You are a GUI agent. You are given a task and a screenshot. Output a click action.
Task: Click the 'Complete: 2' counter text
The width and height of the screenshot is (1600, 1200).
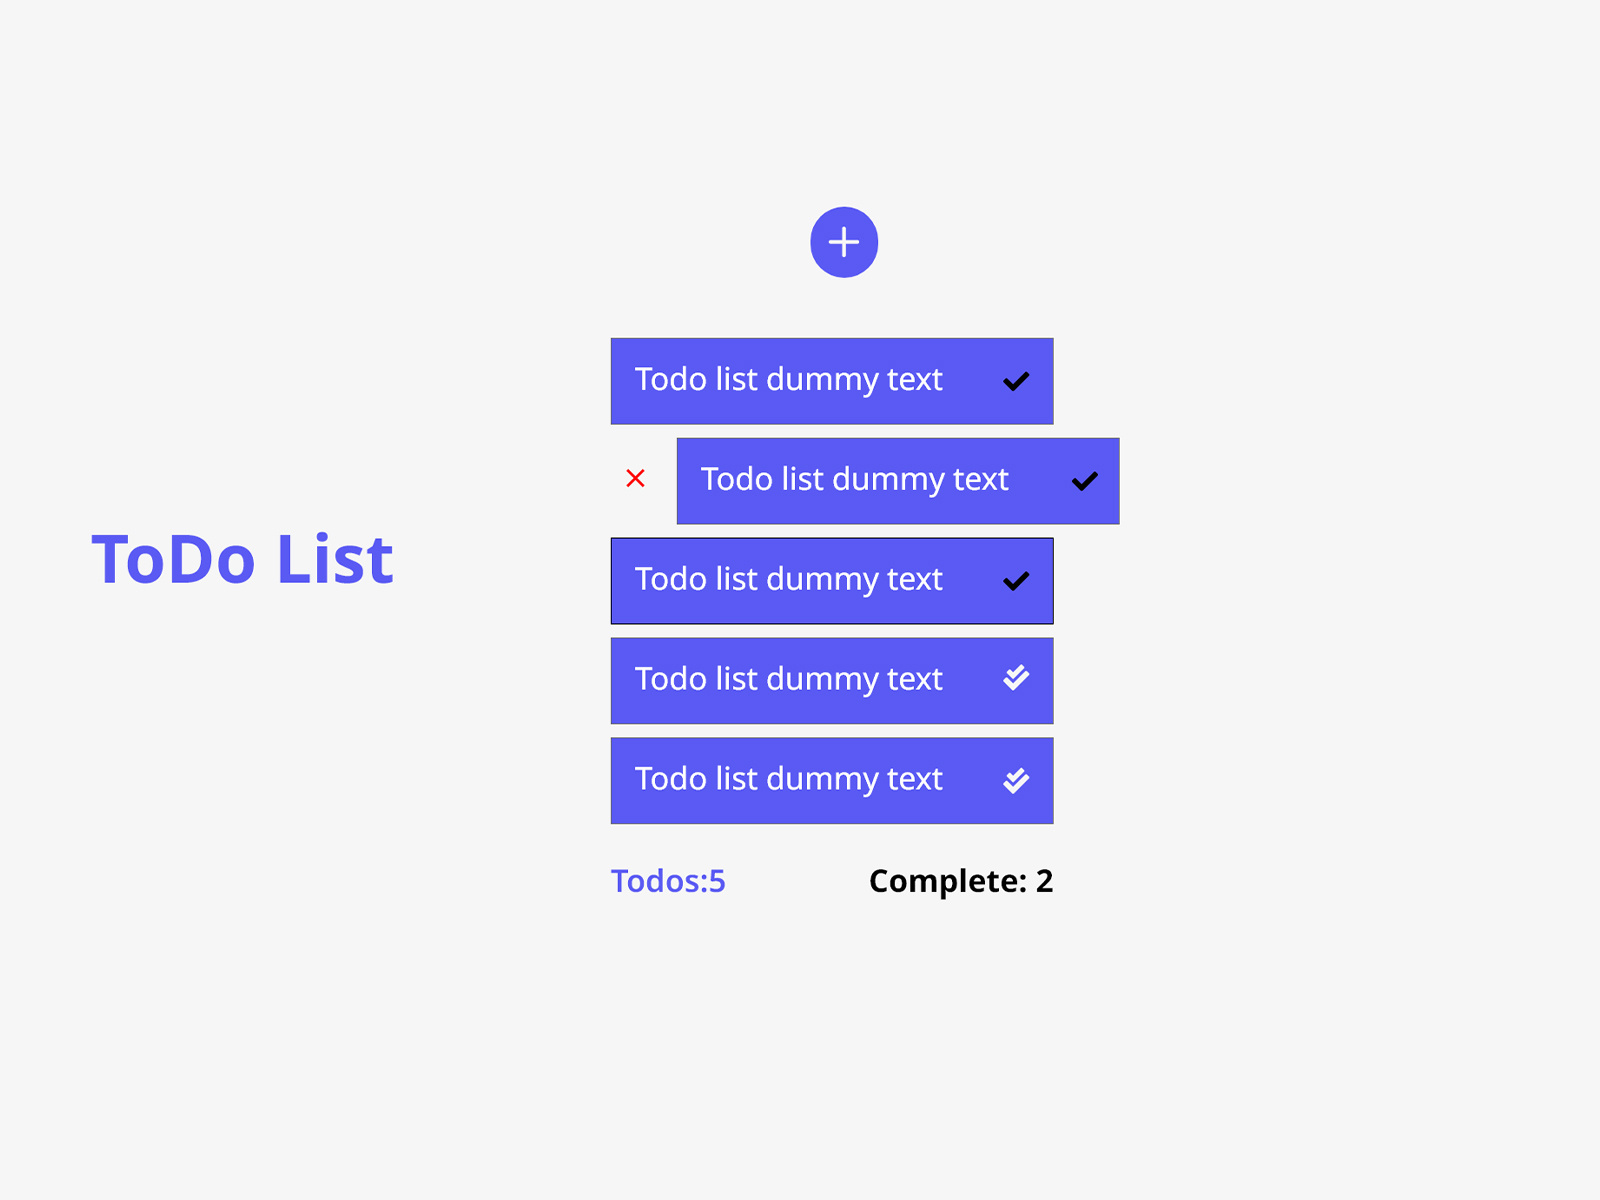point(960,881)
